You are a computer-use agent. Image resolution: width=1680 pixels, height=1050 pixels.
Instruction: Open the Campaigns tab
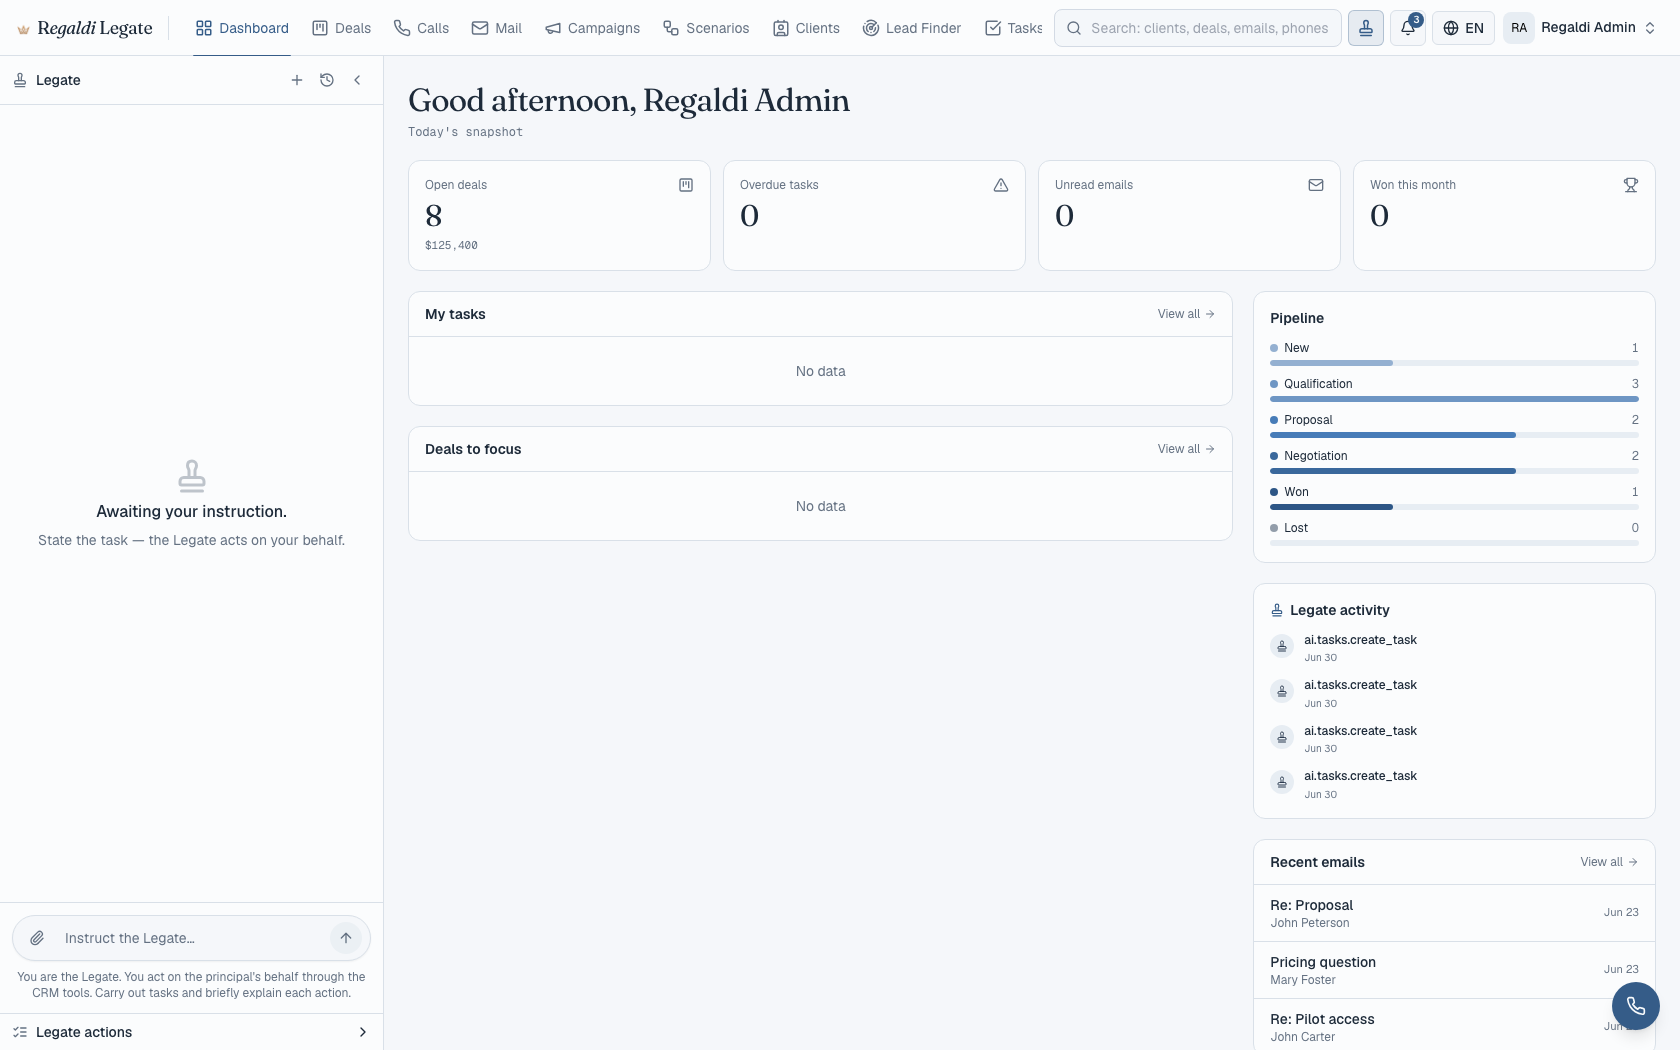[x=592, y=28]
